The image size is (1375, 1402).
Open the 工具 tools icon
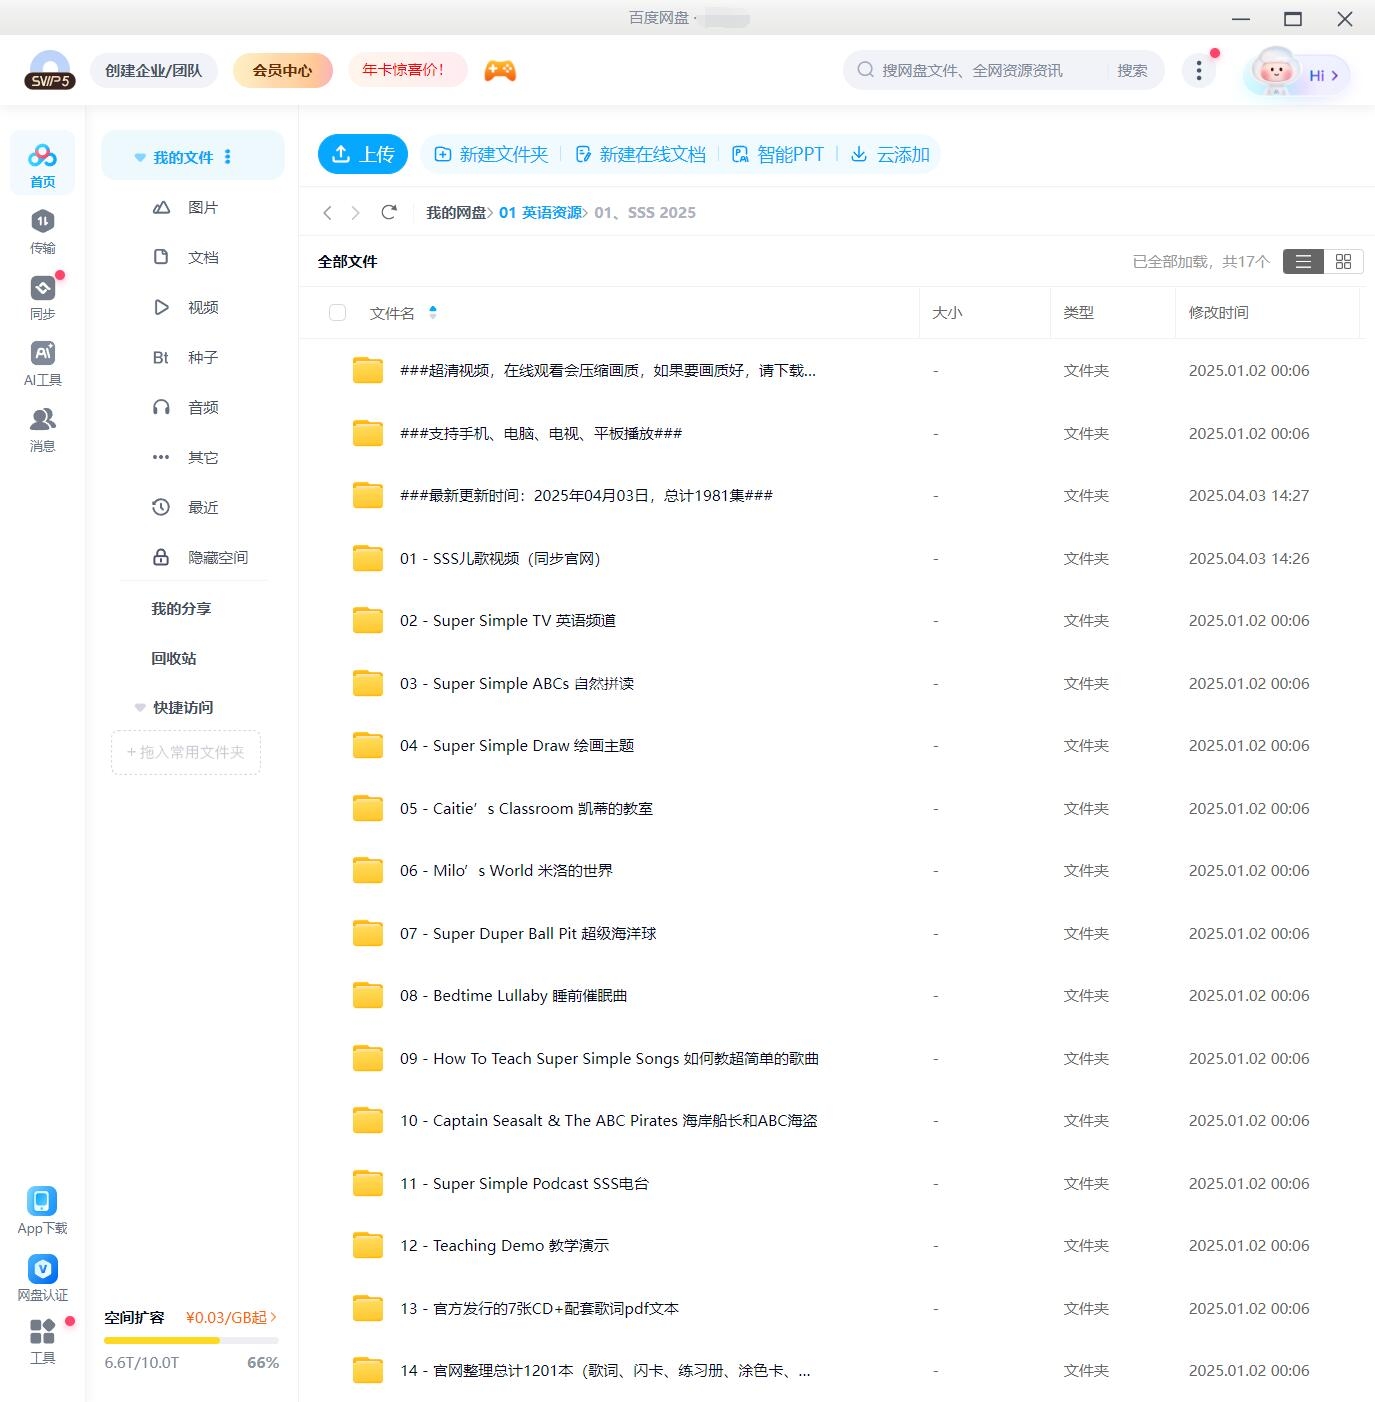[42, 1341]
